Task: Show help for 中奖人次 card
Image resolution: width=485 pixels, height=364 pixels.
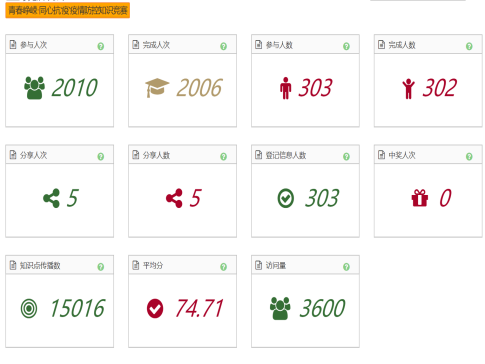Action: coord(469,157)
